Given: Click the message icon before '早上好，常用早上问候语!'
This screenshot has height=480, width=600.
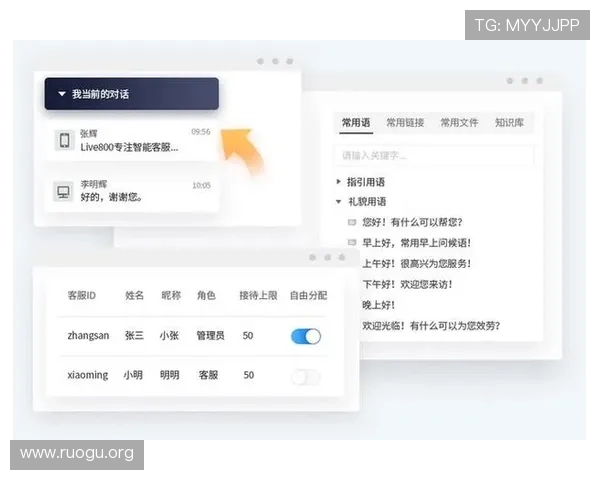Looking at the screenshot, I should [x=352, y=242].
